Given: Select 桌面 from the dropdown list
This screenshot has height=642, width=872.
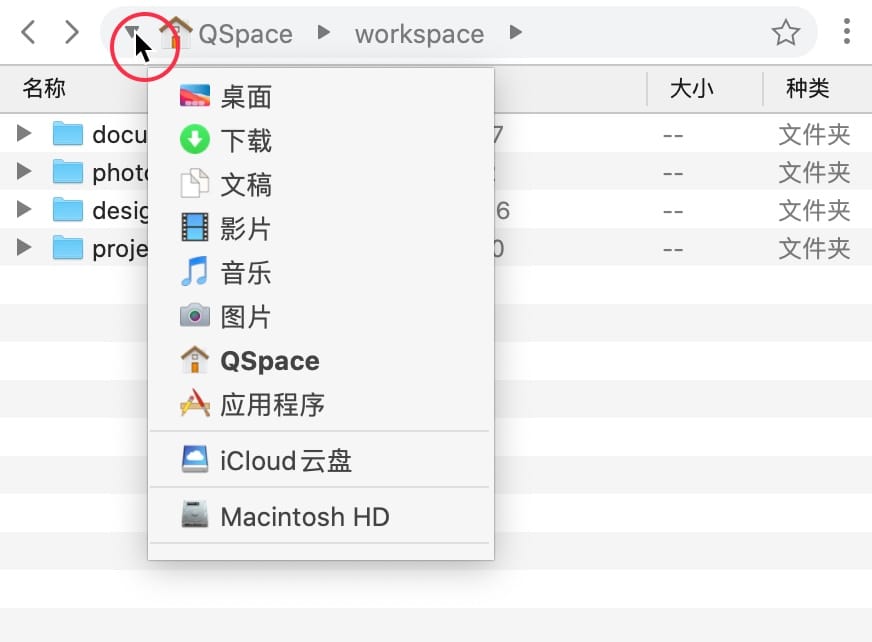Looking at the screenshot, I should click(246, 97).
